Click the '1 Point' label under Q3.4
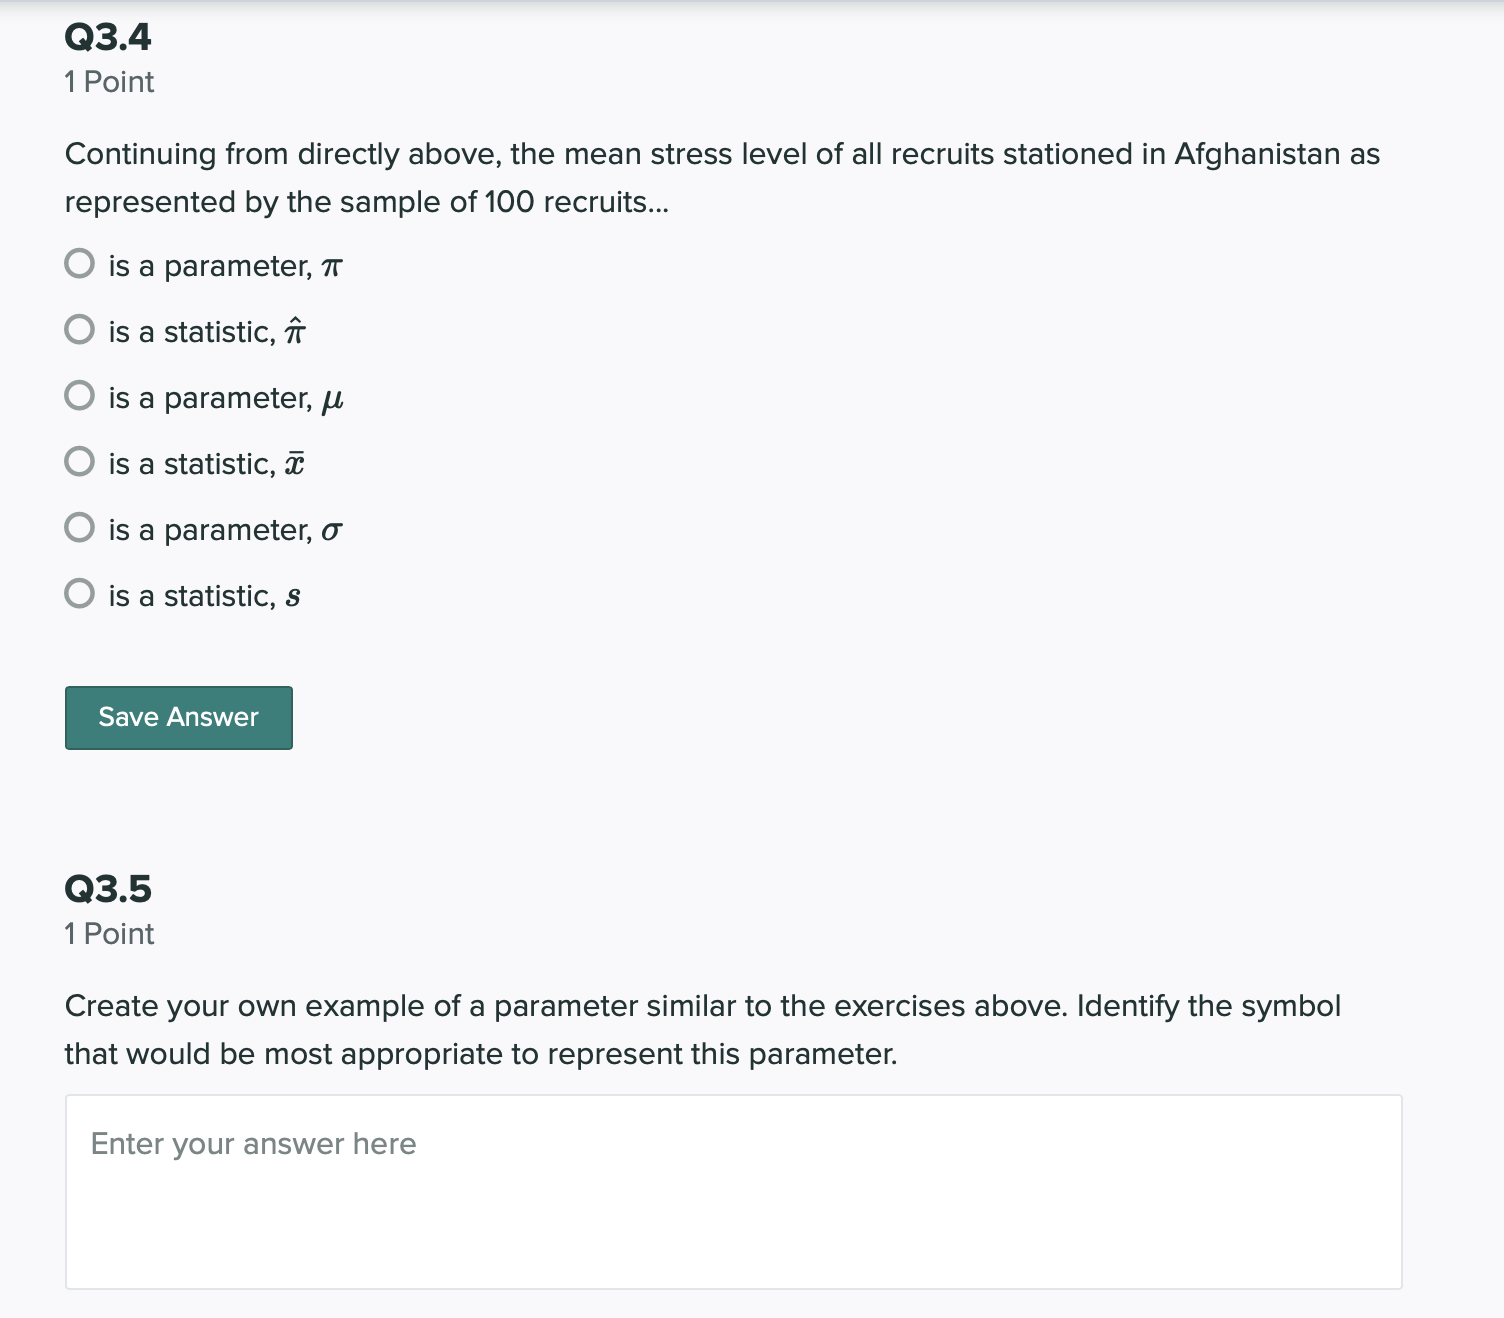The width and height of the screenshot is (1504, 1318). (108, 82)
